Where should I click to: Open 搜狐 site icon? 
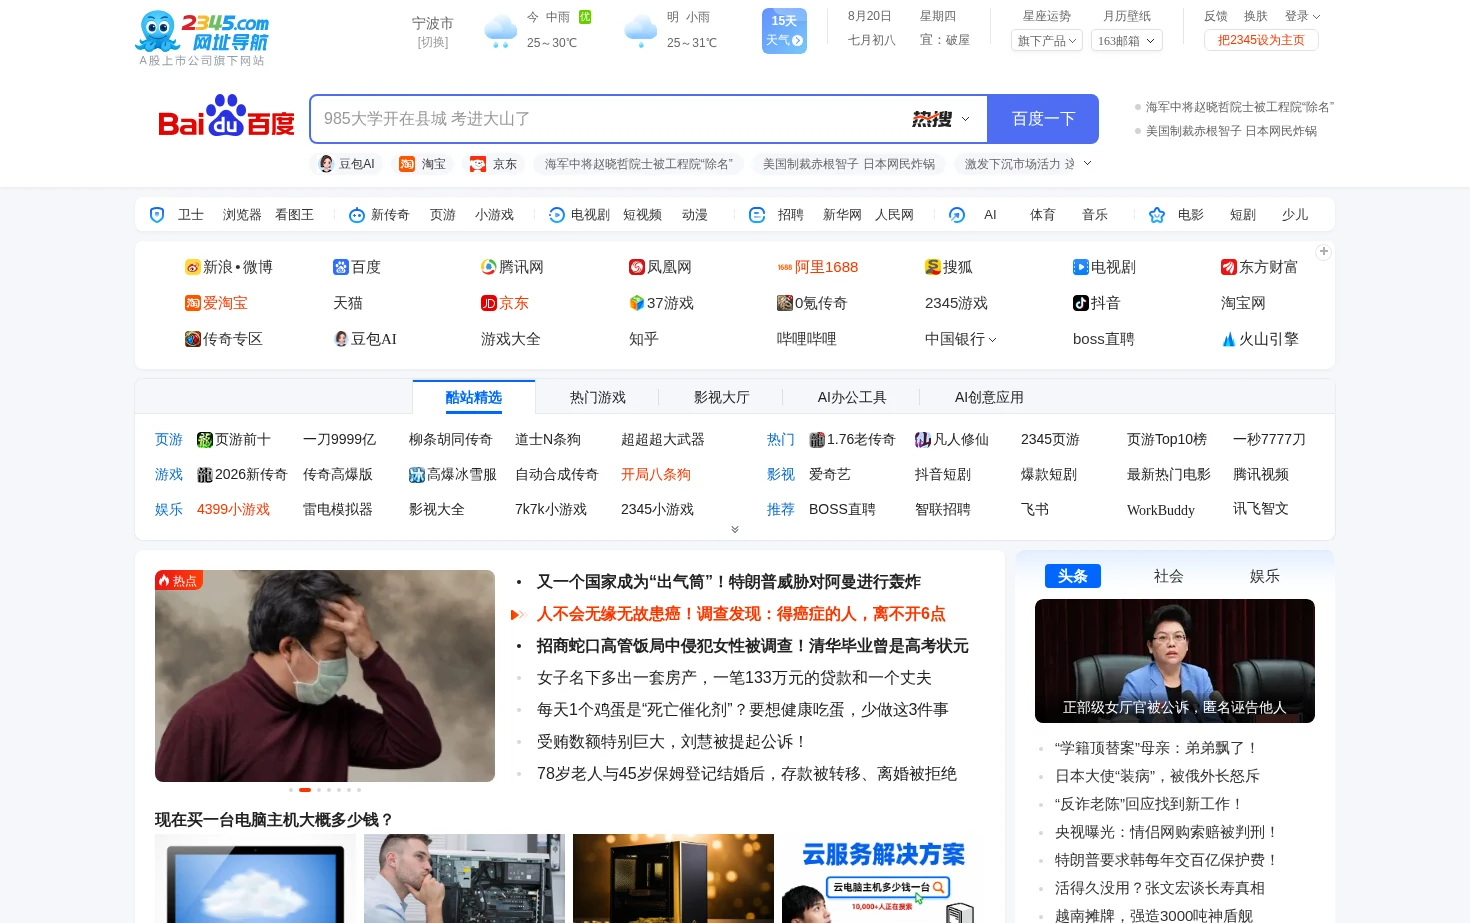click(x=933, y=267)
